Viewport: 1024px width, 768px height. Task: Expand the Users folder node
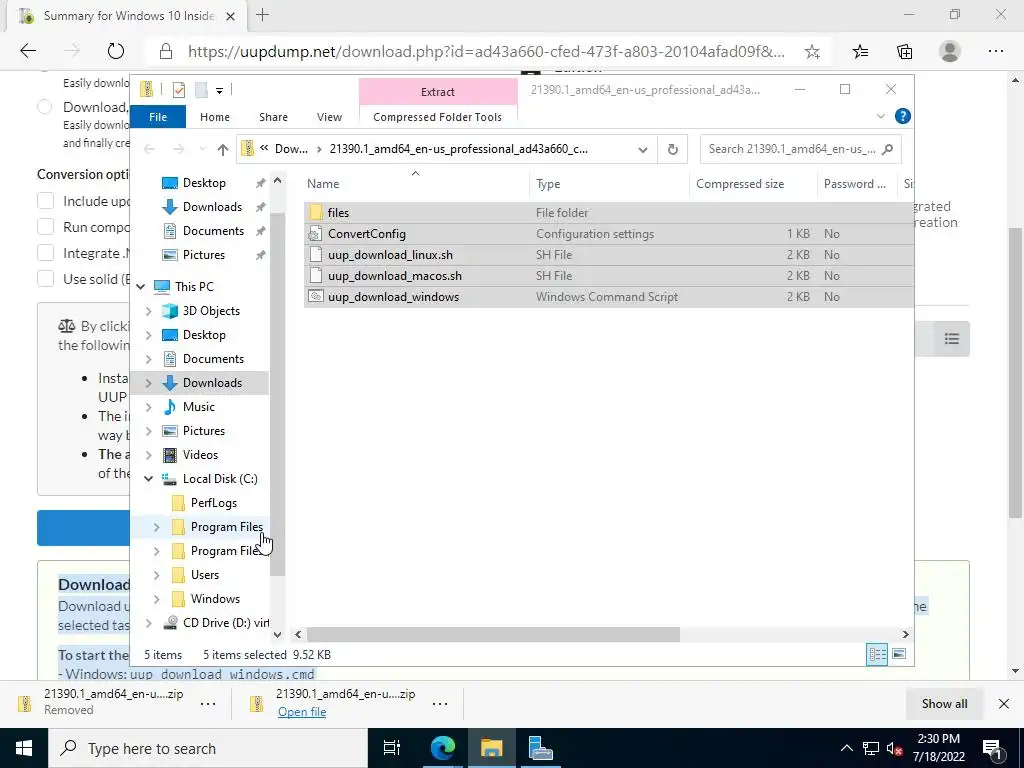coord(157,575)
